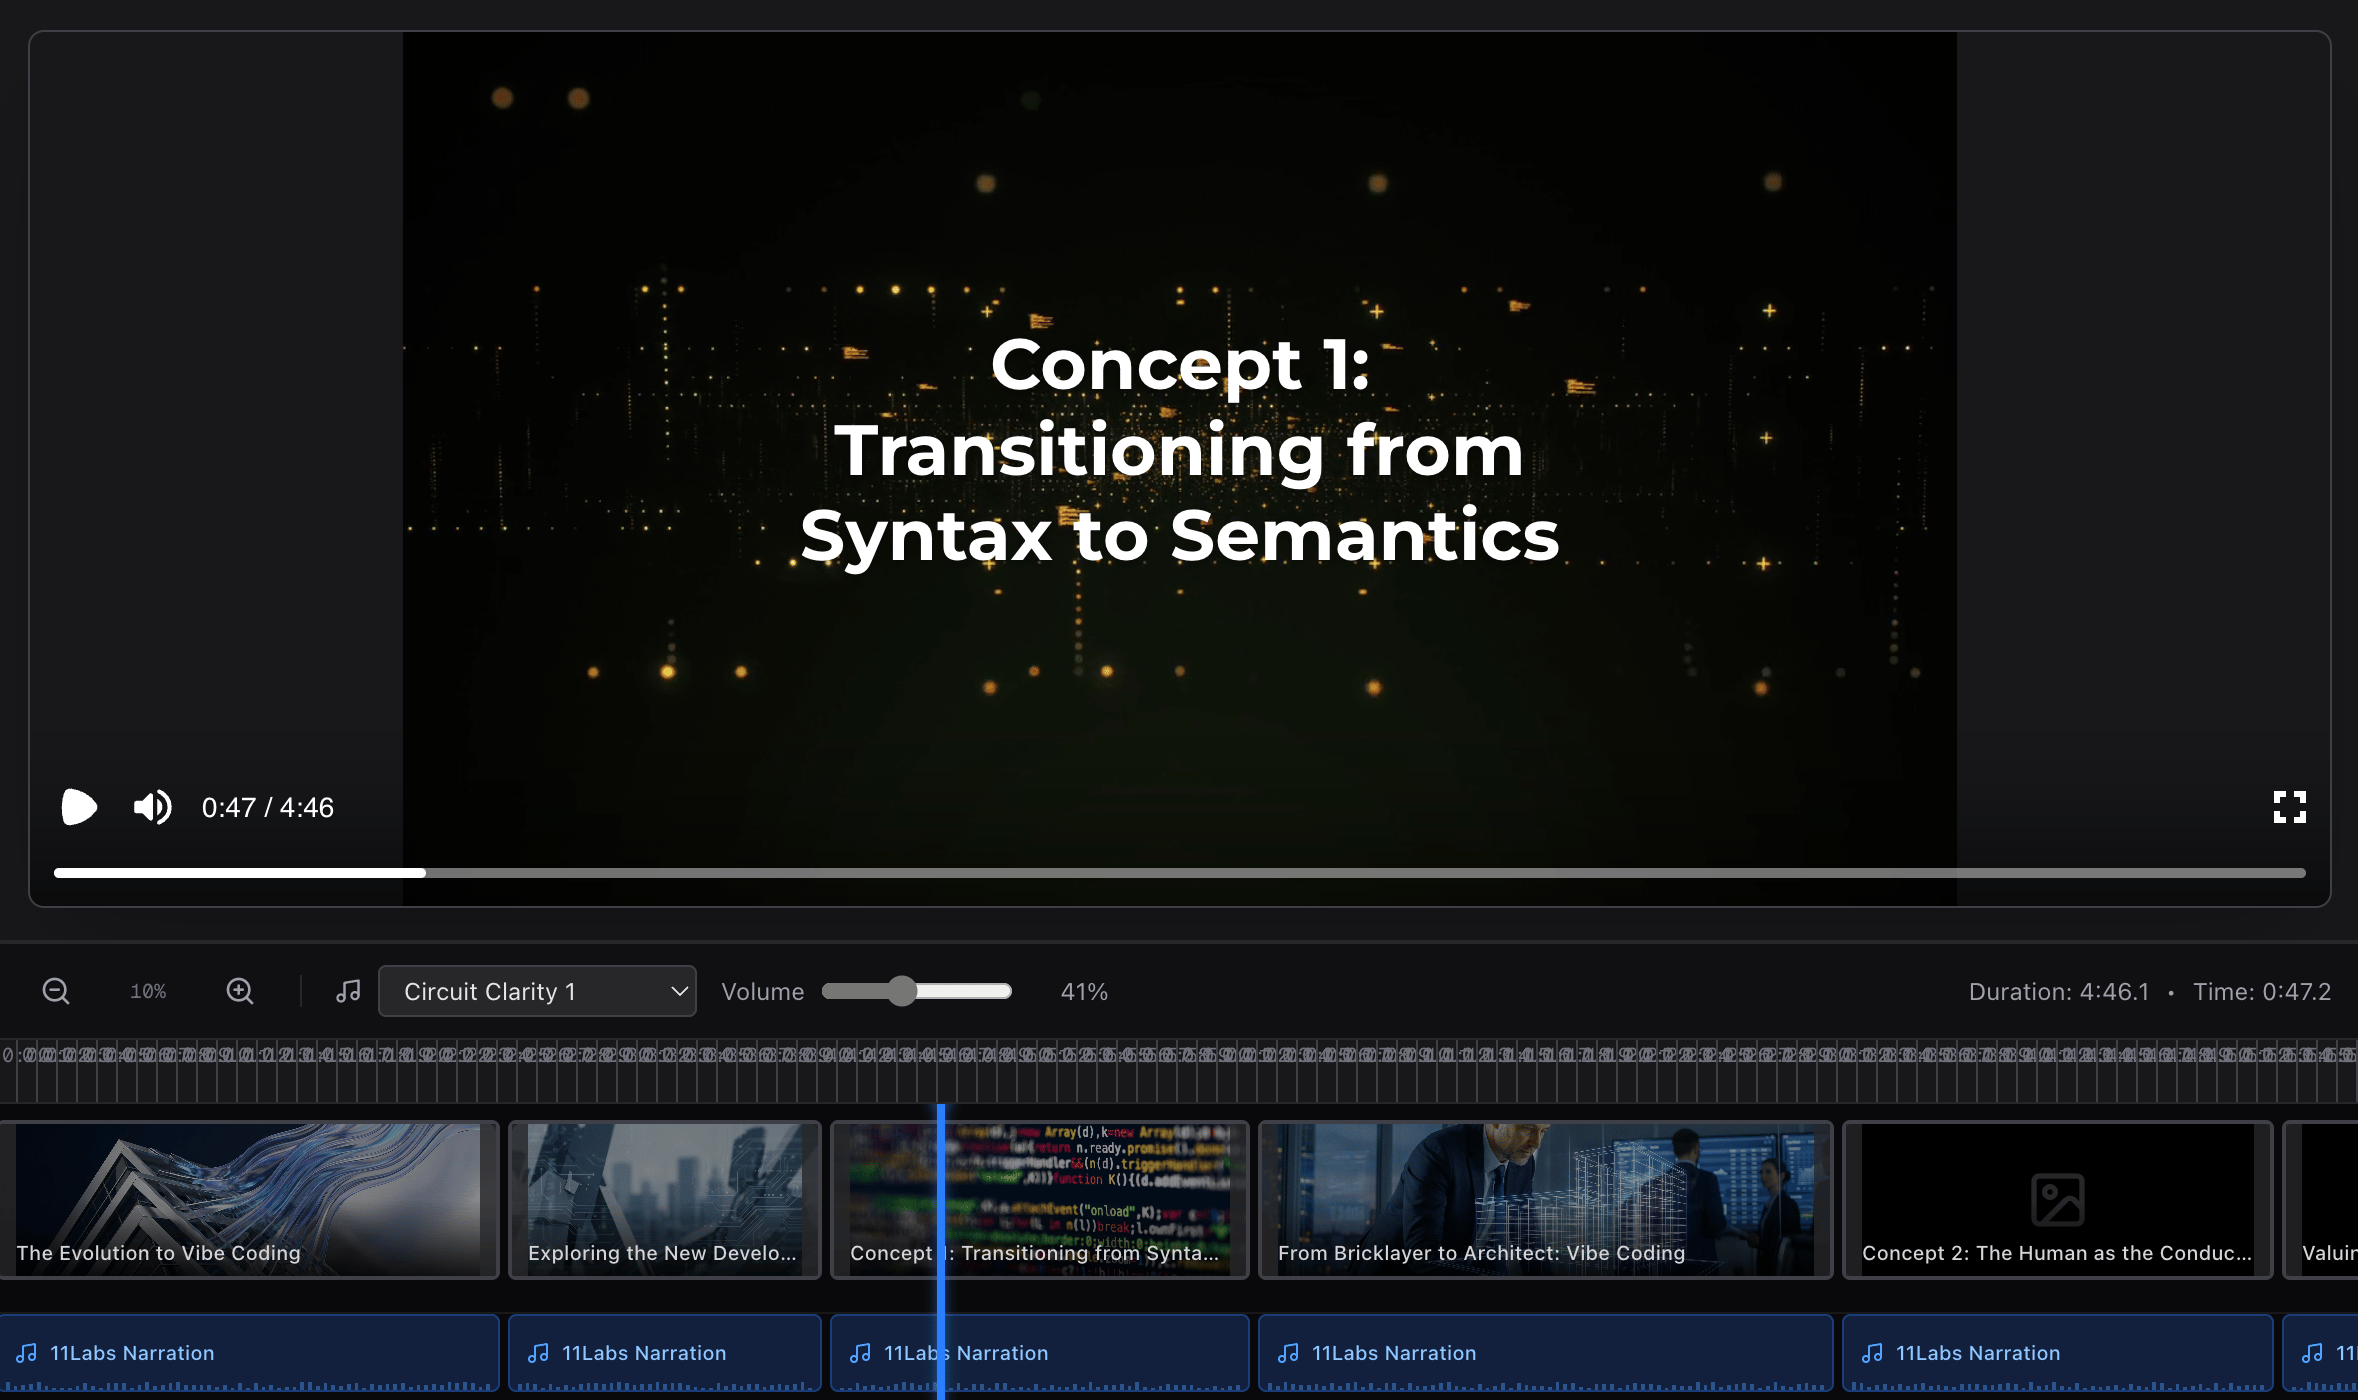Select narration clip under Bricklayer scene
Image resolution: width=2358 pixels, height=1400 pixels.
[x=1545, y=1353]
